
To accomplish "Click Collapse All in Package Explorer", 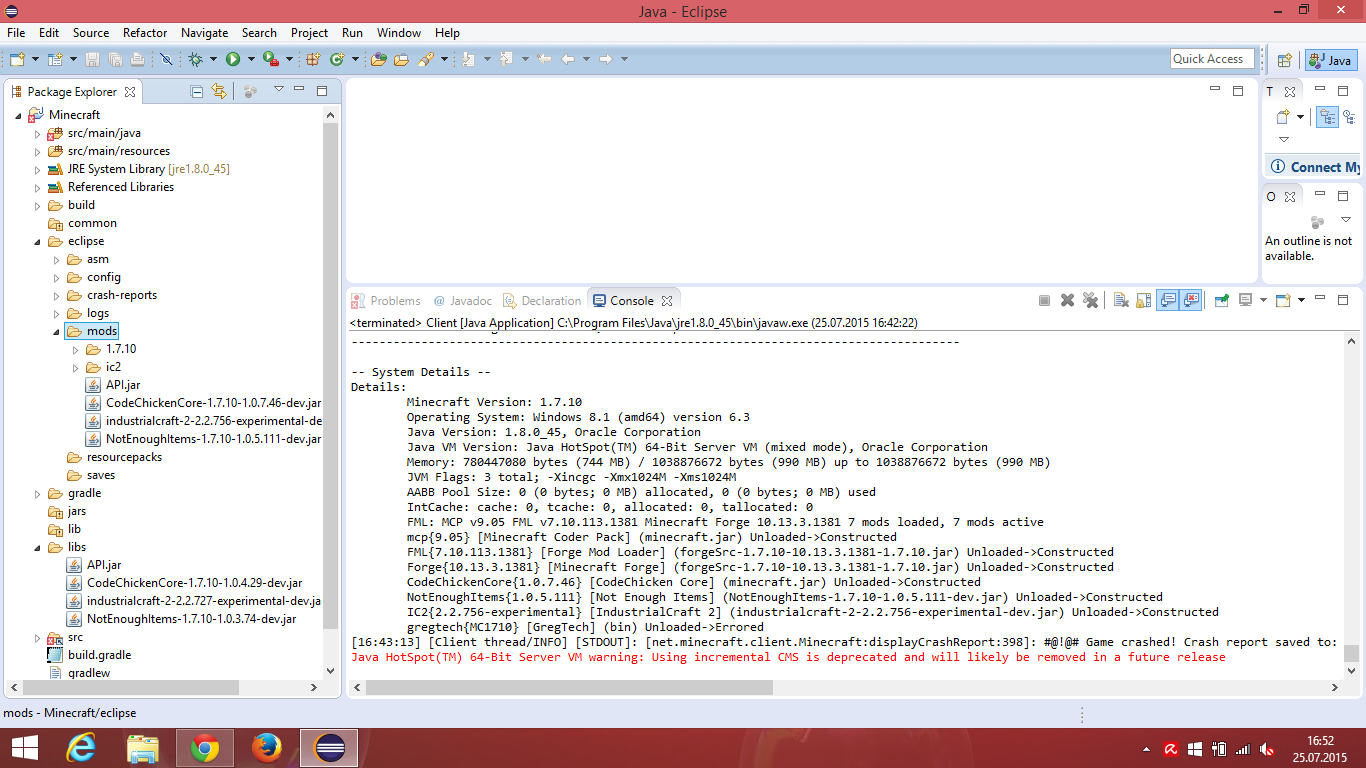I will pyautogui.click(x=197, y=91).
